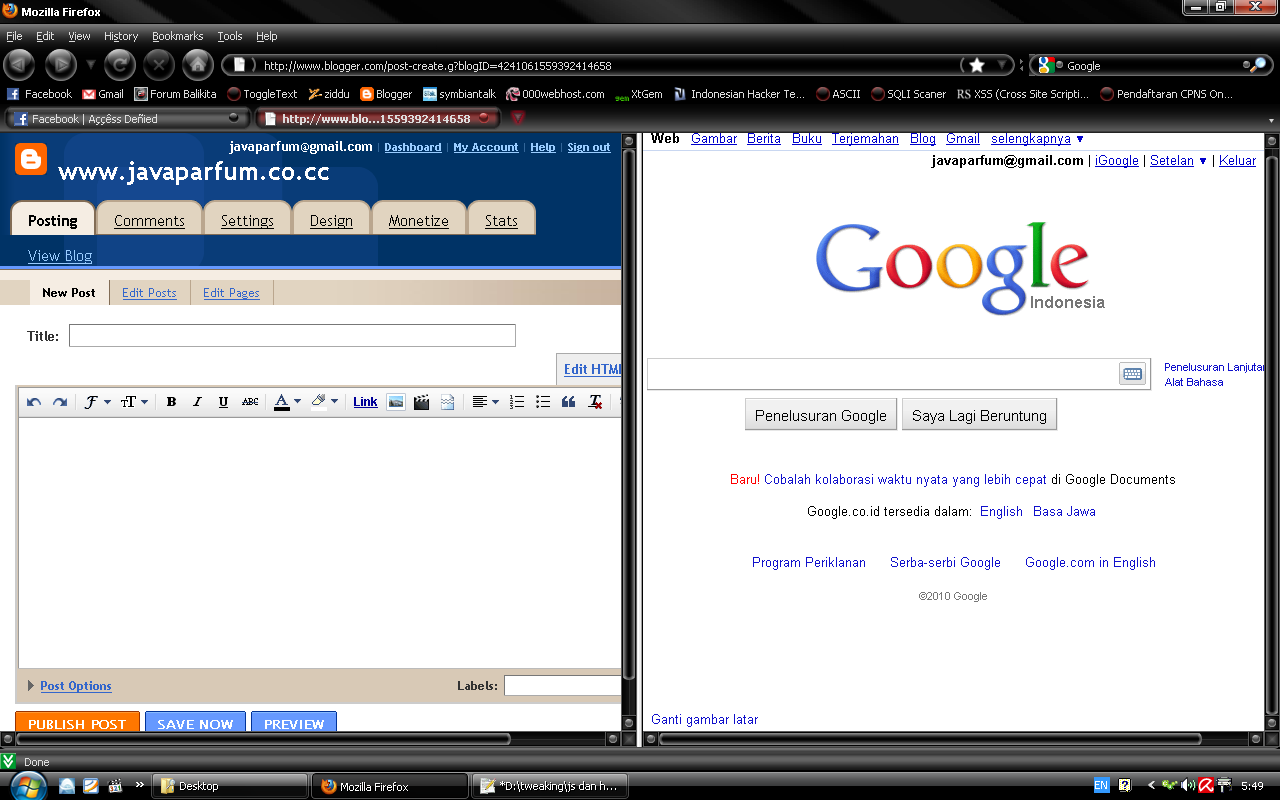
Task: Click the Labels input field
Action: click(x=563, y=685)
